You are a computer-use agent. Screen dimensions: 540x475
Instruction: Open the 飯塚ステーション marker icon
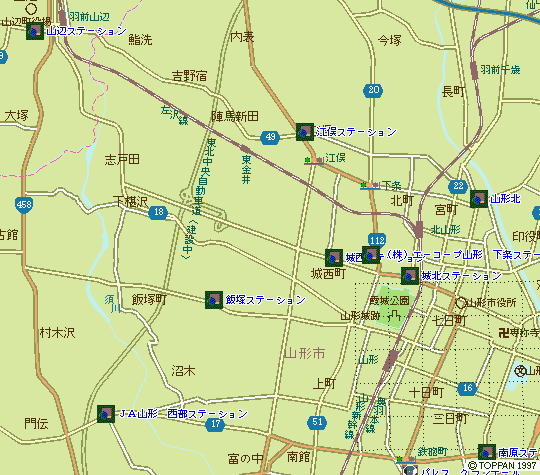pos(214,300)
